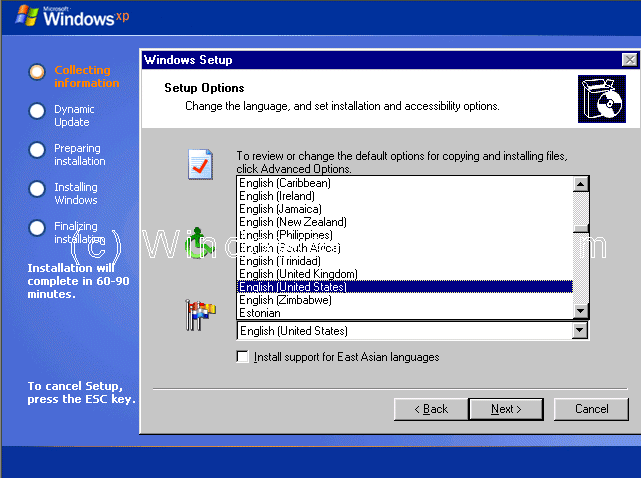Click the language list scrollbar thumb
The image size is (641, 478).
pyautogui.click(x=580, y=213)
